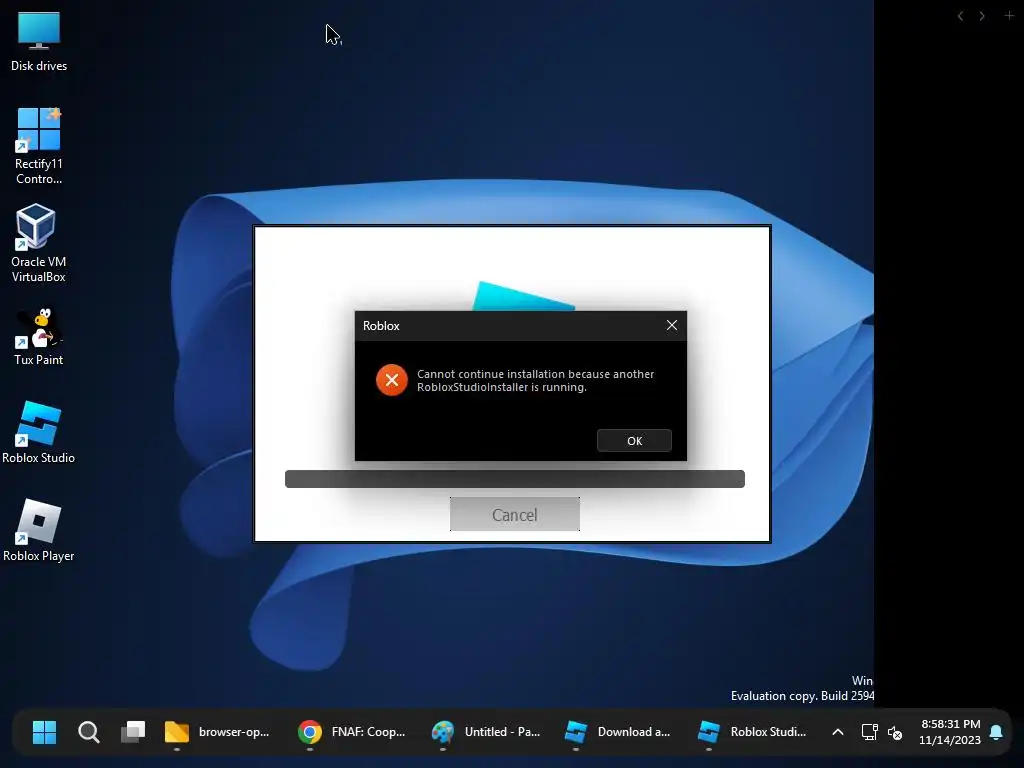
Task: Select Roblox Player desktop shortcut
Action: (x=39, y=530)
